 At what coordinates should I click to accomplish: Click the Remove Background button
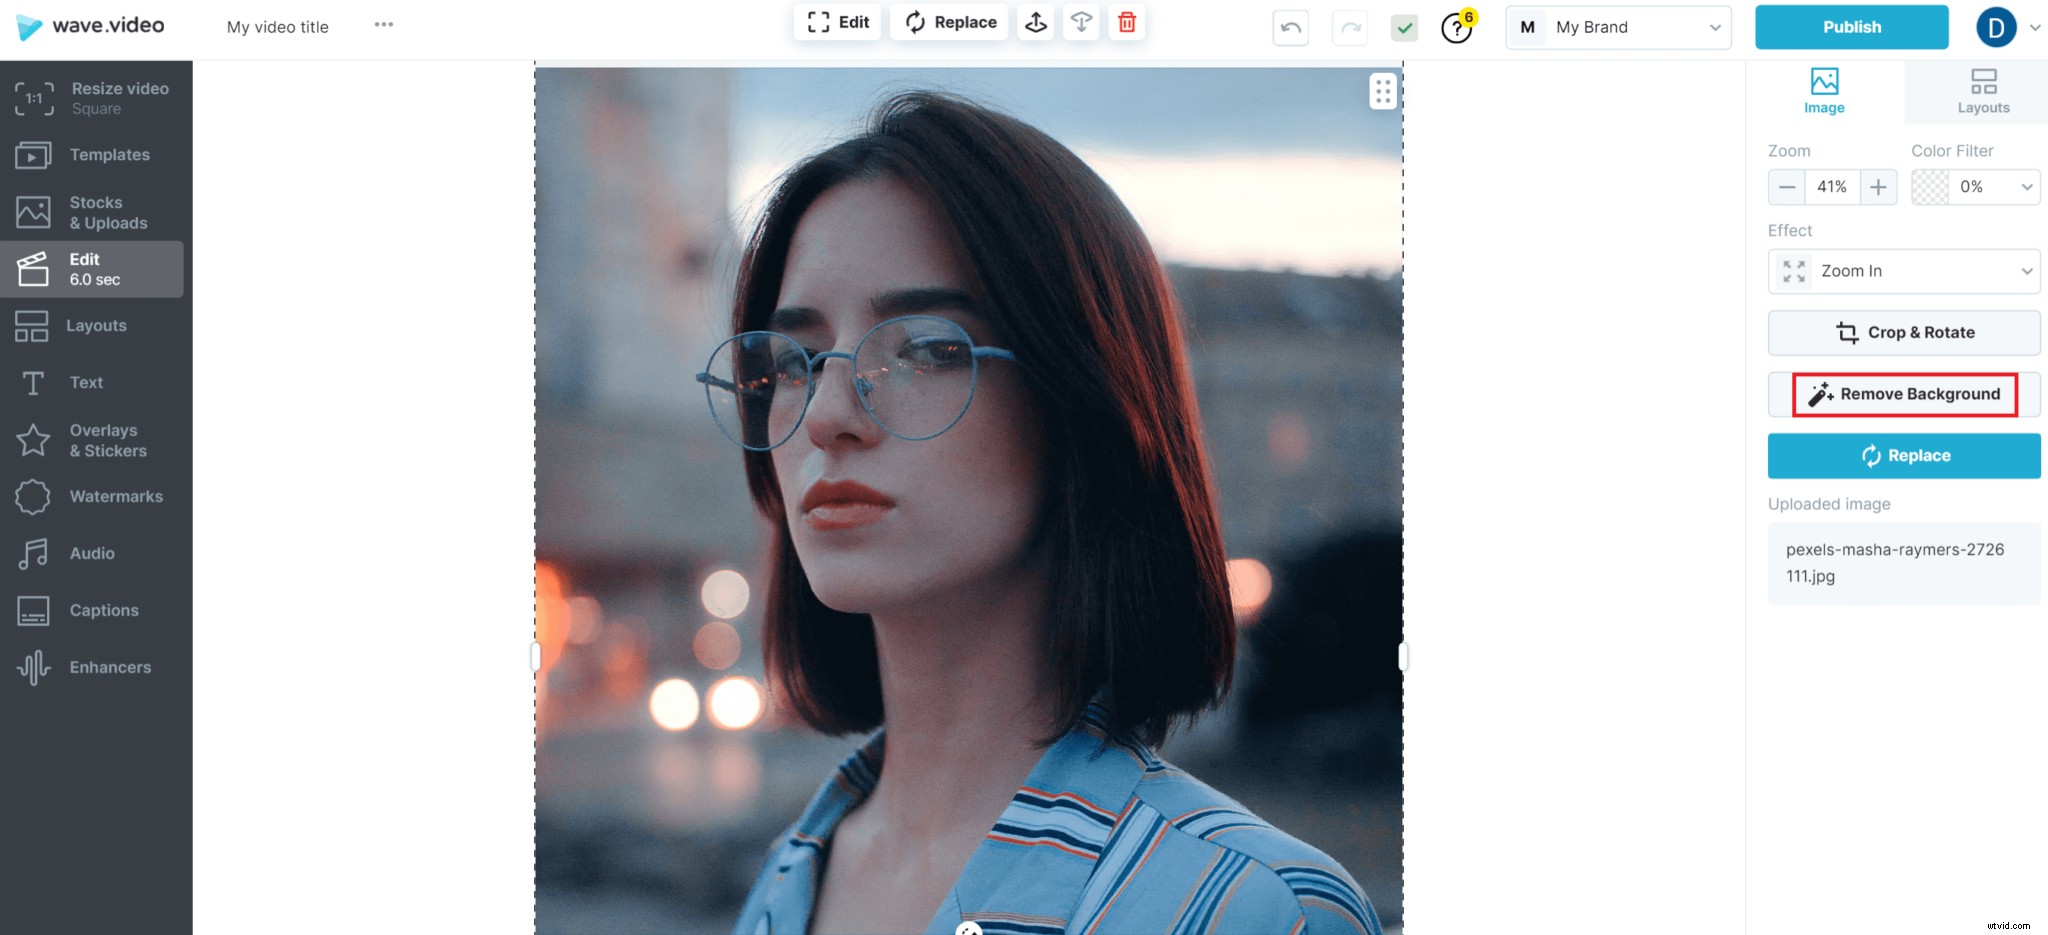pyautogui.click(x=1902, y=394)
